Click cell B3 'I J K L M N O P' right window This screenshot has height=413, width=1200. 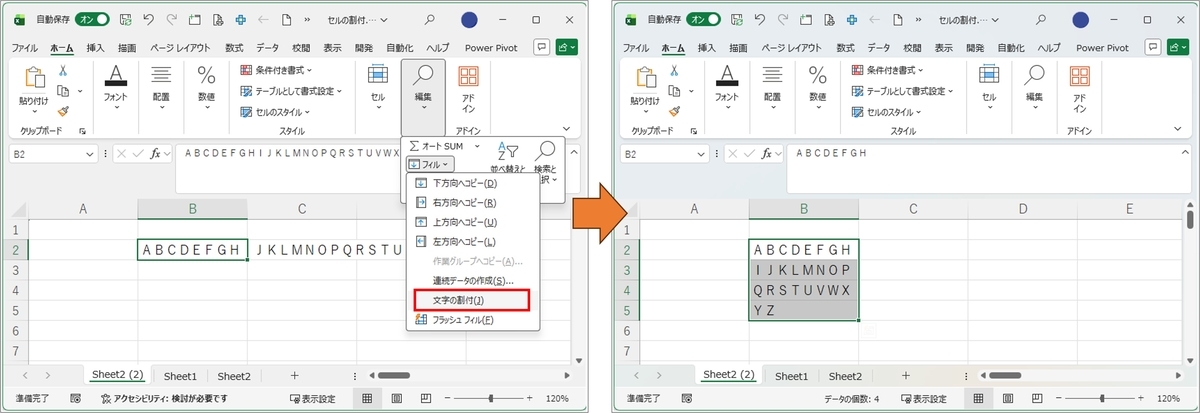[x=803, y=270]
